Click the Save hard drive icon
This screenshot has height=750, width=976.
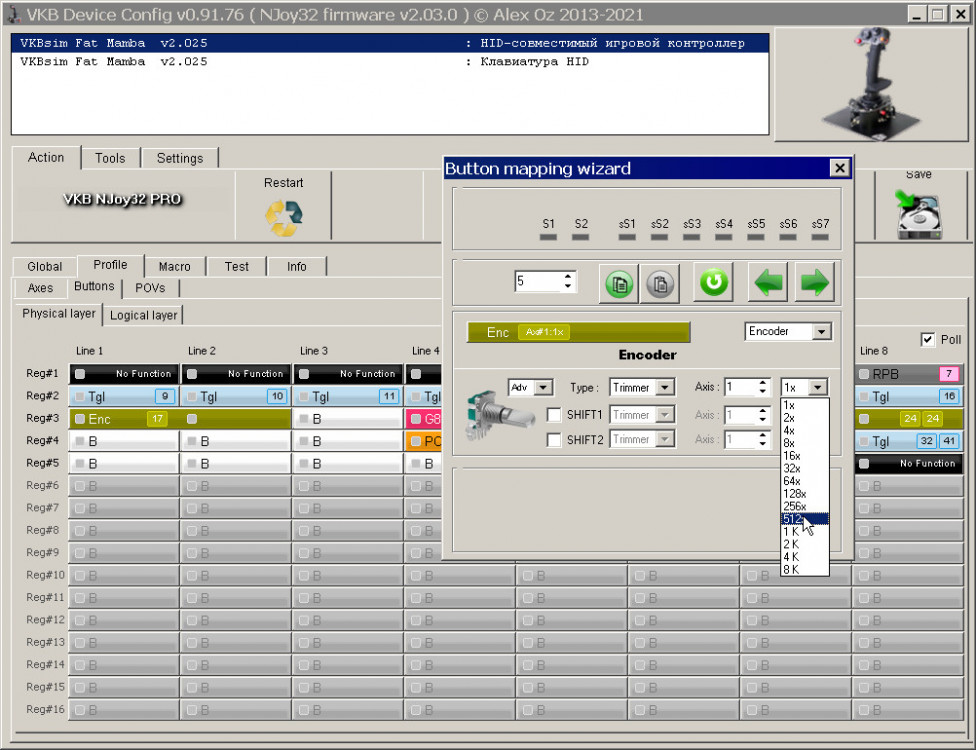[x=918, y=215]
